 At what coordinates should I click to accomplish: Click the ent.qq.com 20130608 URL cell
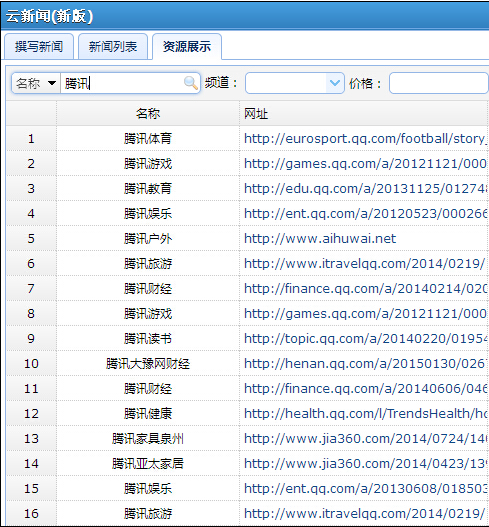click(x=364, y=488)
